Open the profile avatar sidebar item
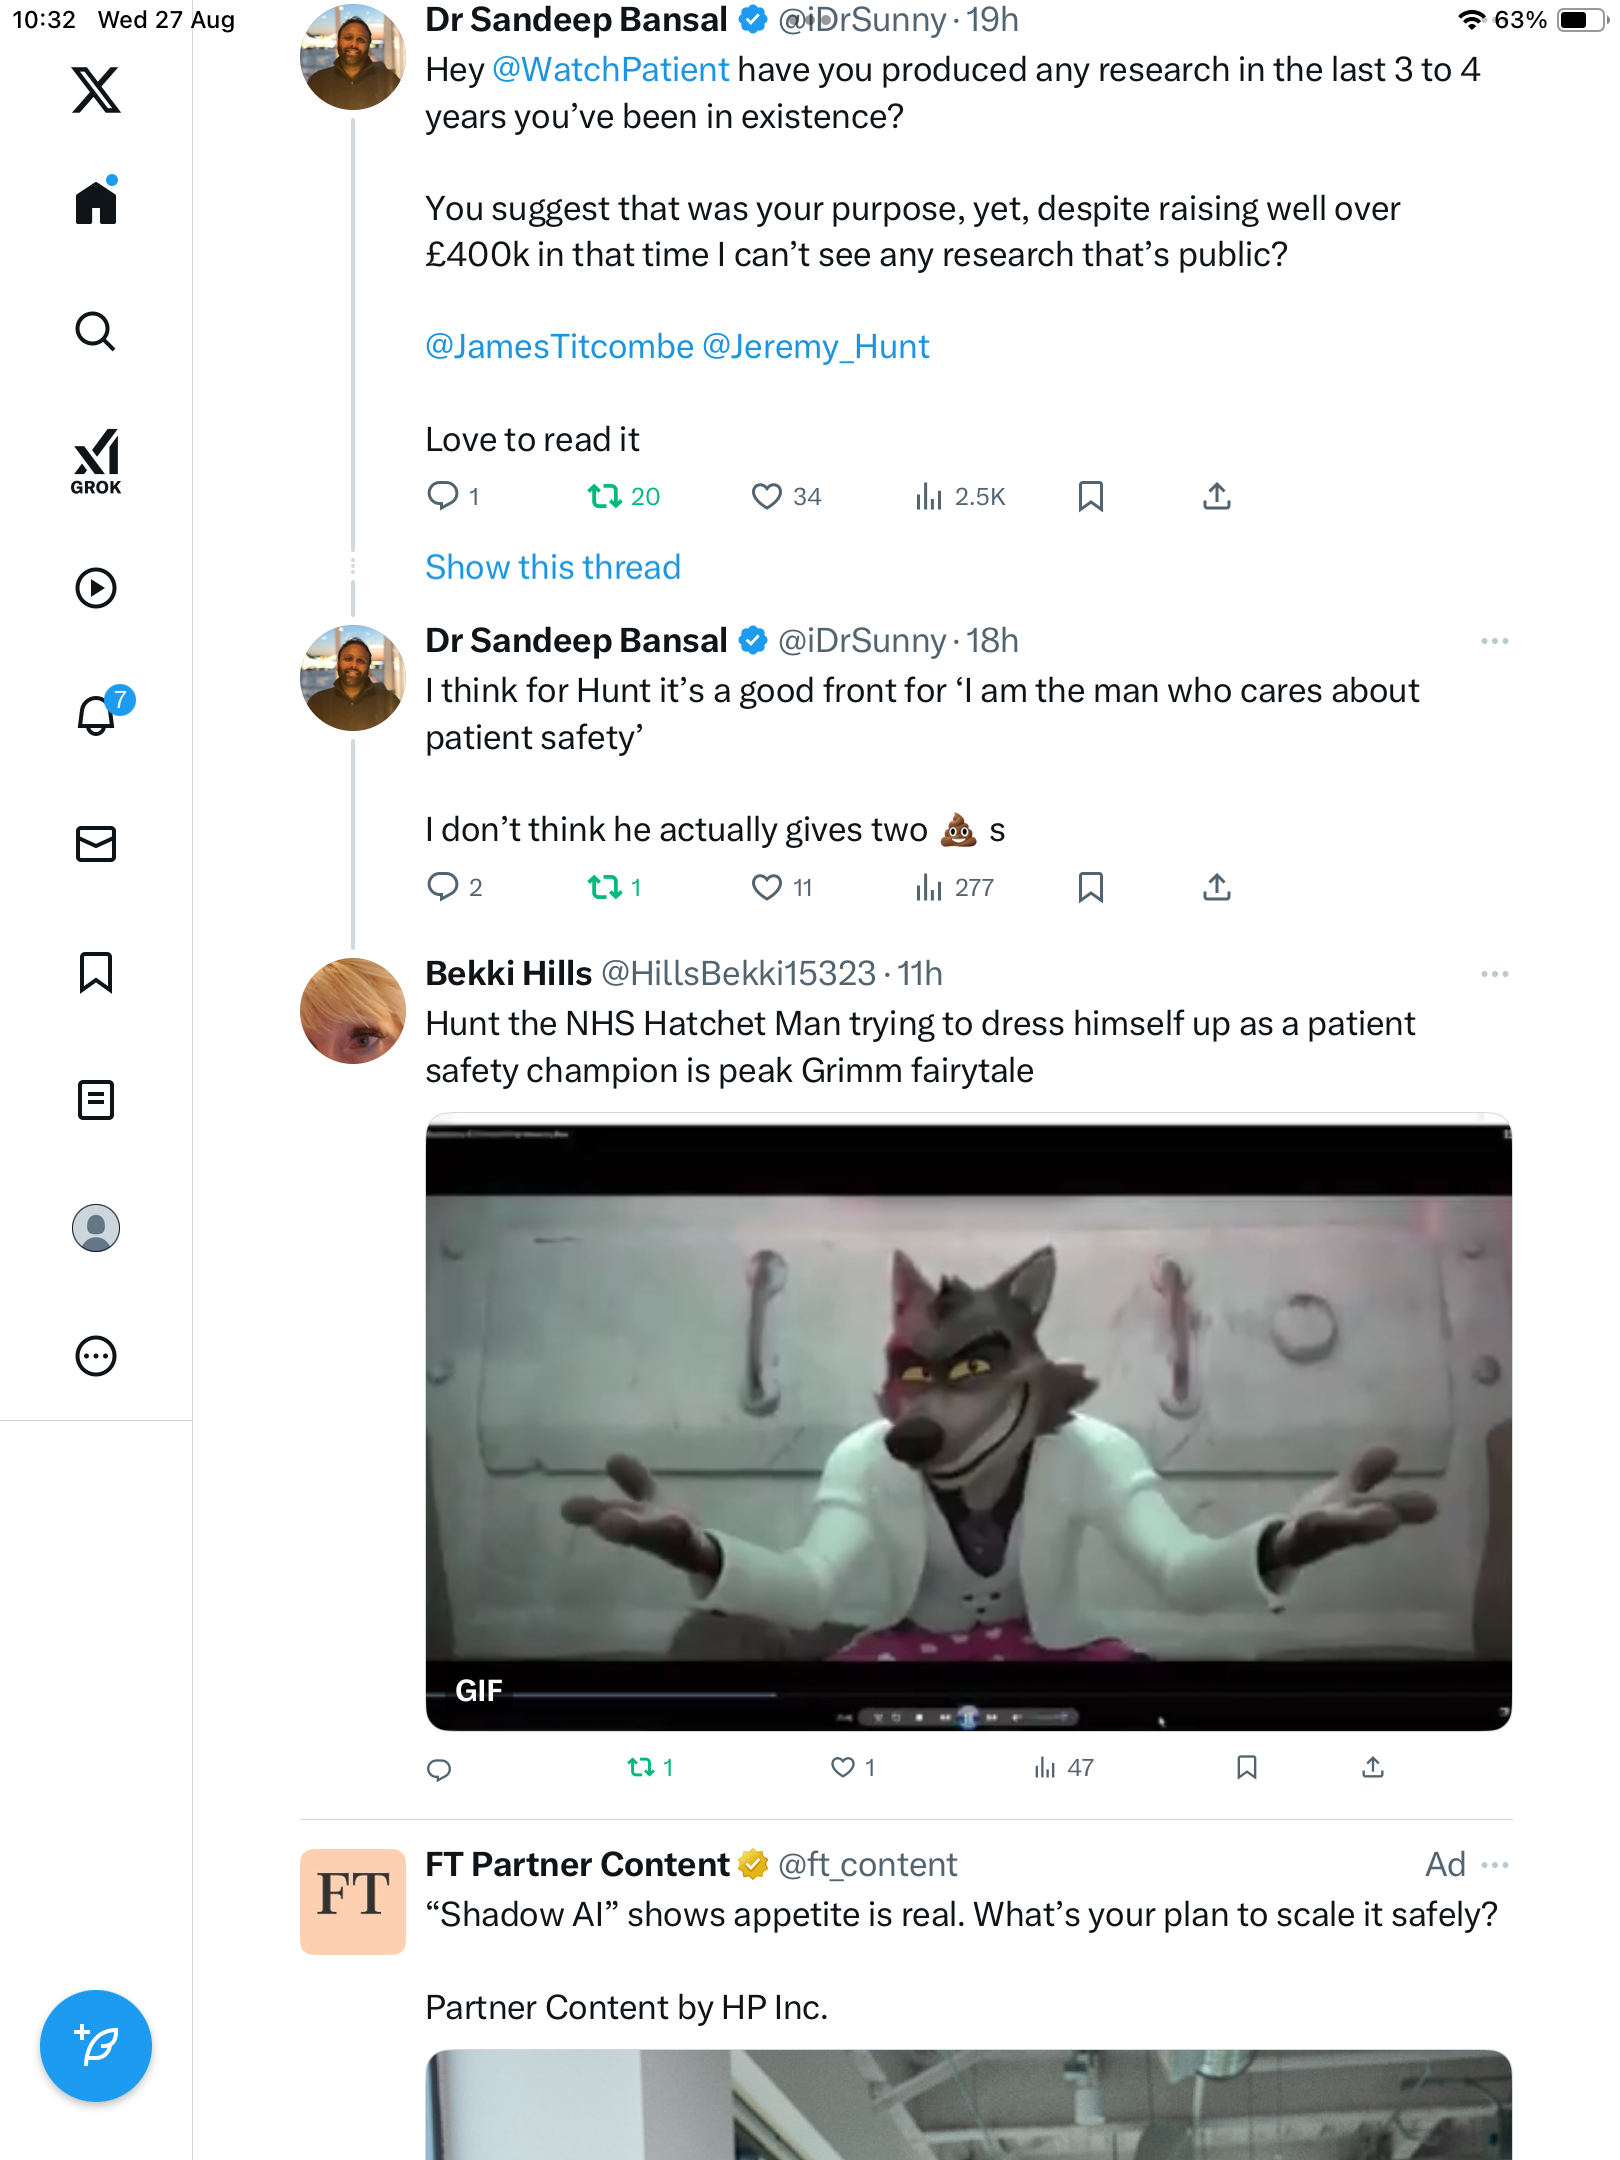 click(x=96, y=1228)
